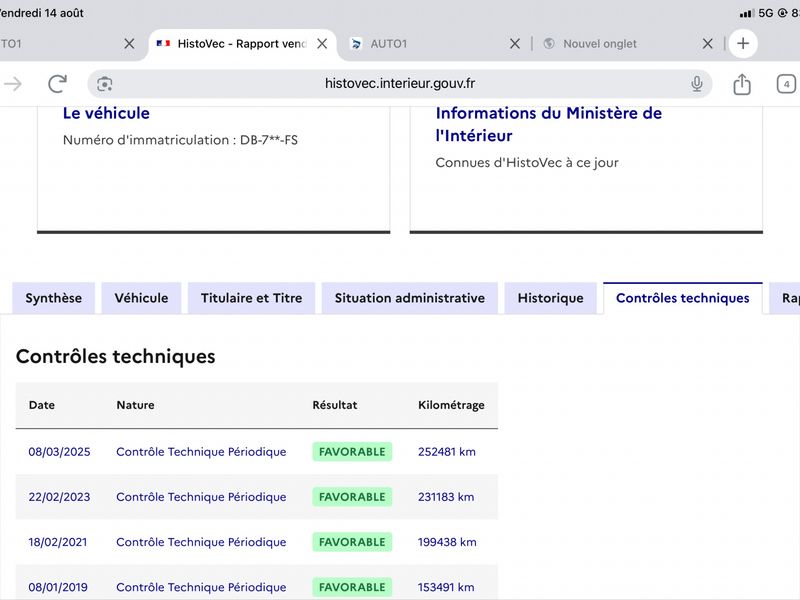Image resolution: width=800 pixels, height=600 pixels.
Task: Click FAVORABLE badge in the 22/02/2023 row
Action: point(352,497)
